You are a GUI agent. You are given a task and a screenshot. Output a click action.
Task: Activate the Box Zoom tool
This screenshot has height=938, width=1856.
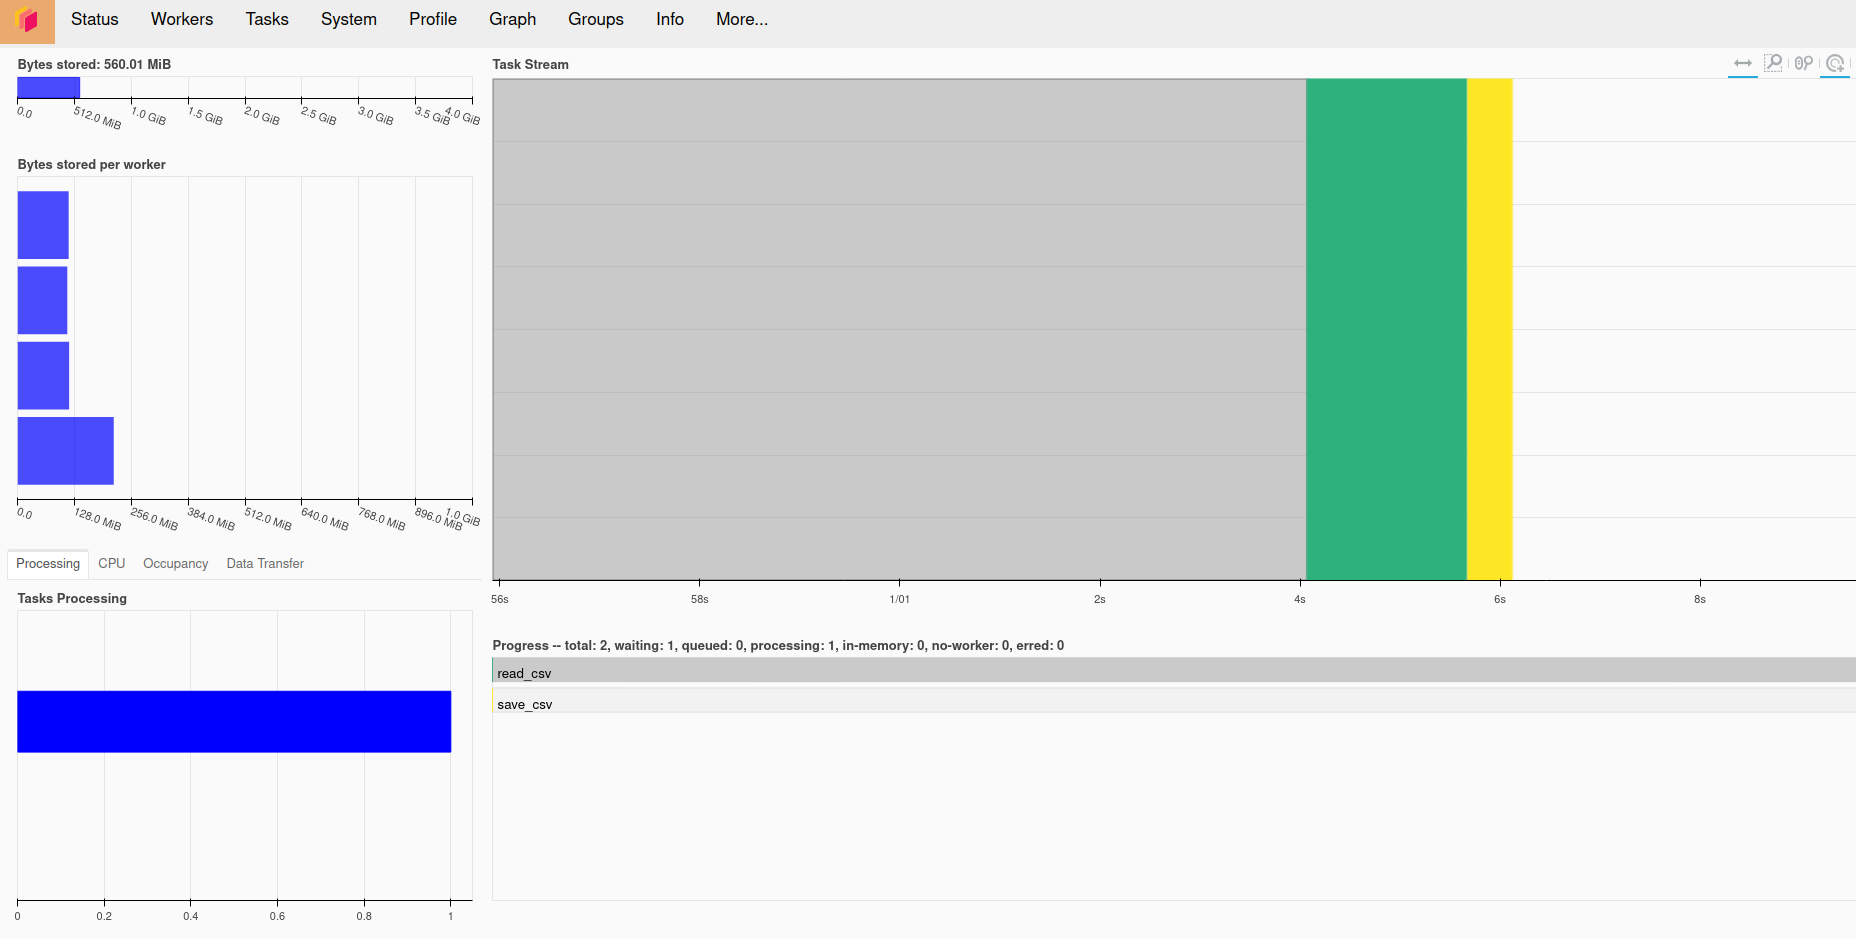(1773, 64)
